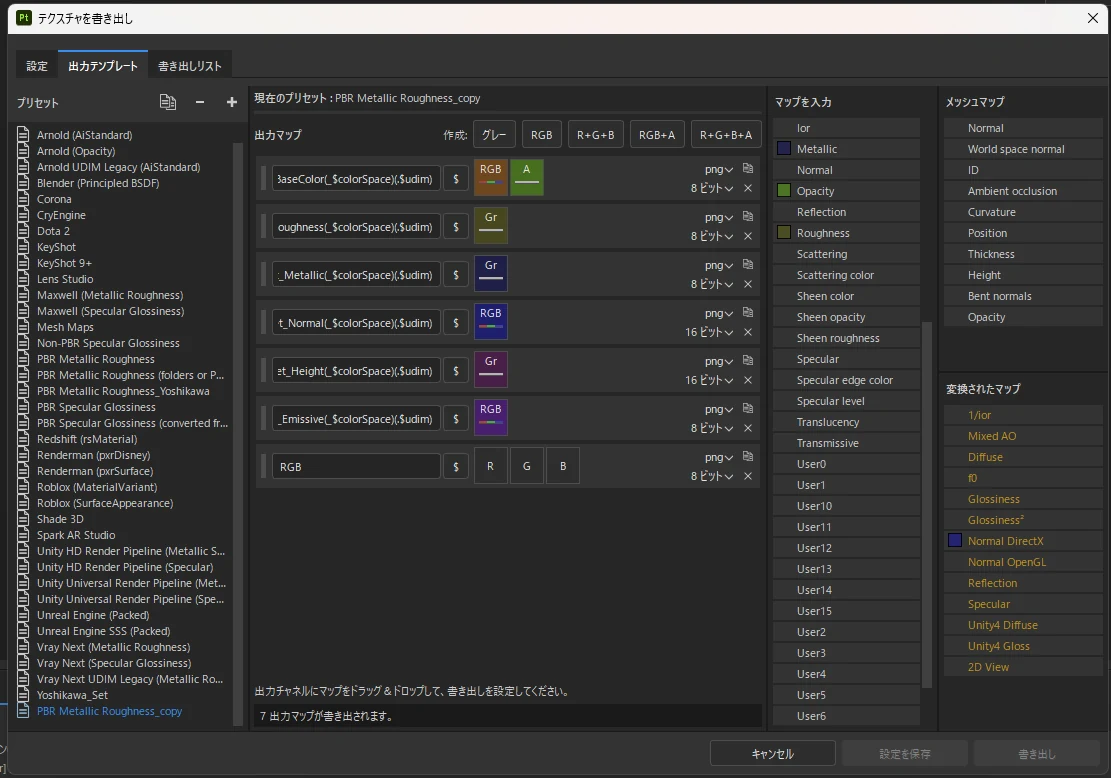Pick World space normal mesh map
Viewport: 1111px width, 778px height.
point(1022,149)
